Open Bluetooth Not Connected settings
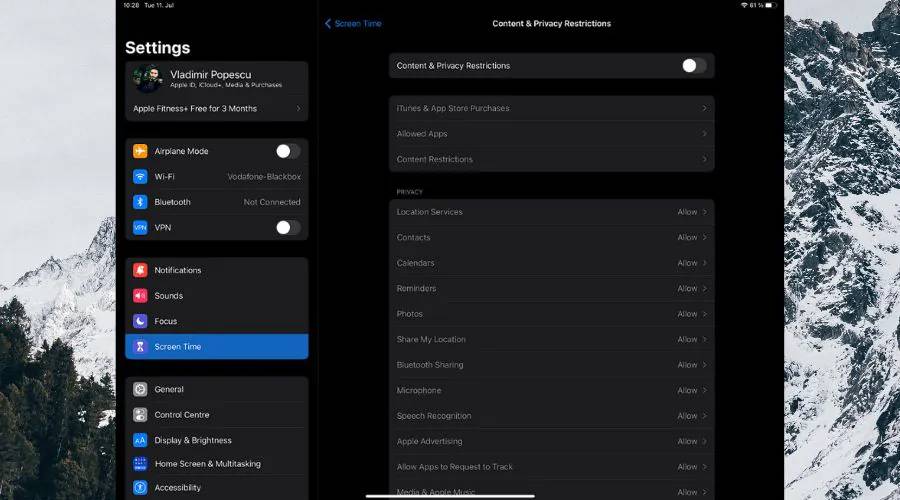 tap(216, 202)
